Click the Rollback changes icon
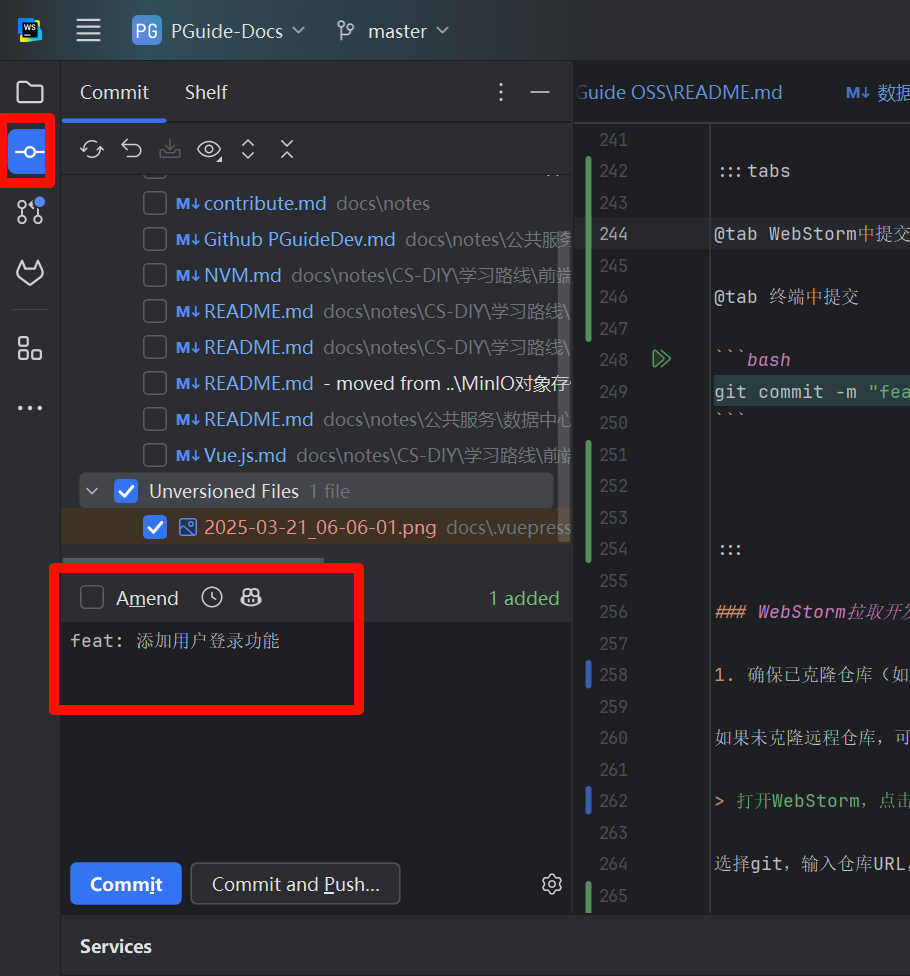This screenshot has height=976, width=910. point(131,149)
